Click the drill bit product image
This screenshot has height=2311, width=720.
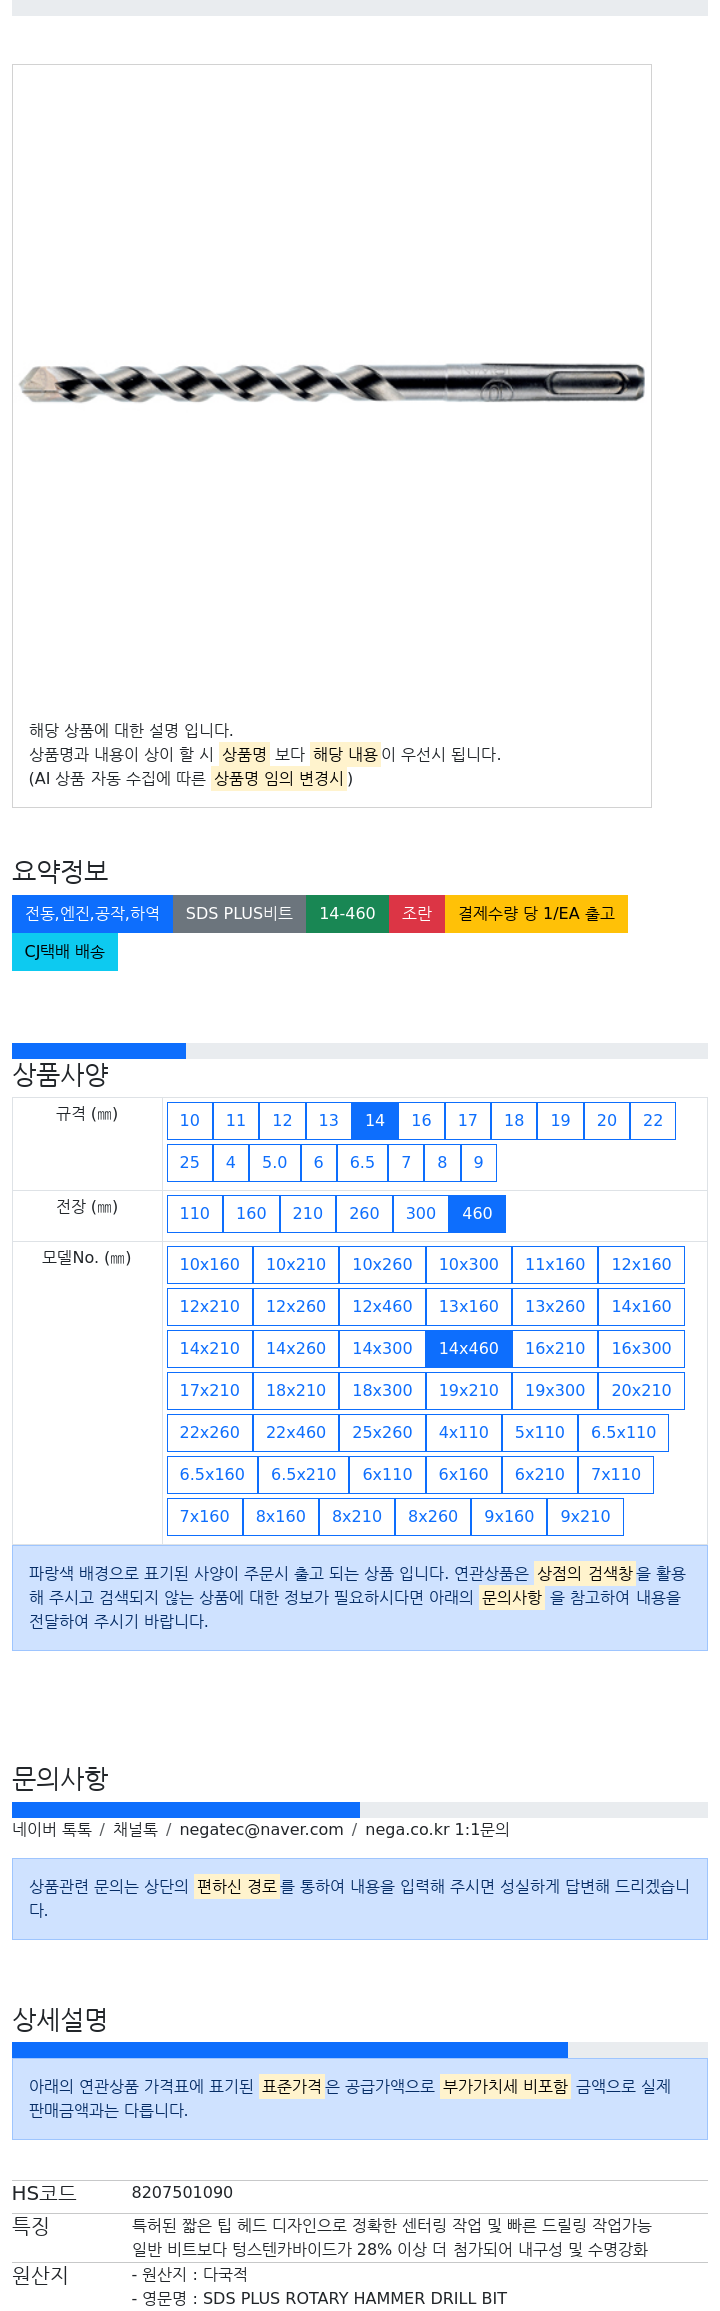tap(332, 383)
